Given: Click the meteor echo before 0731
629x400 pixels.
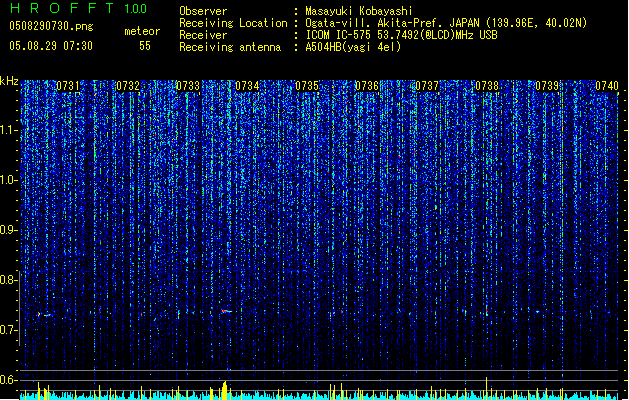Looking at the screenshot, I should 45,315.
